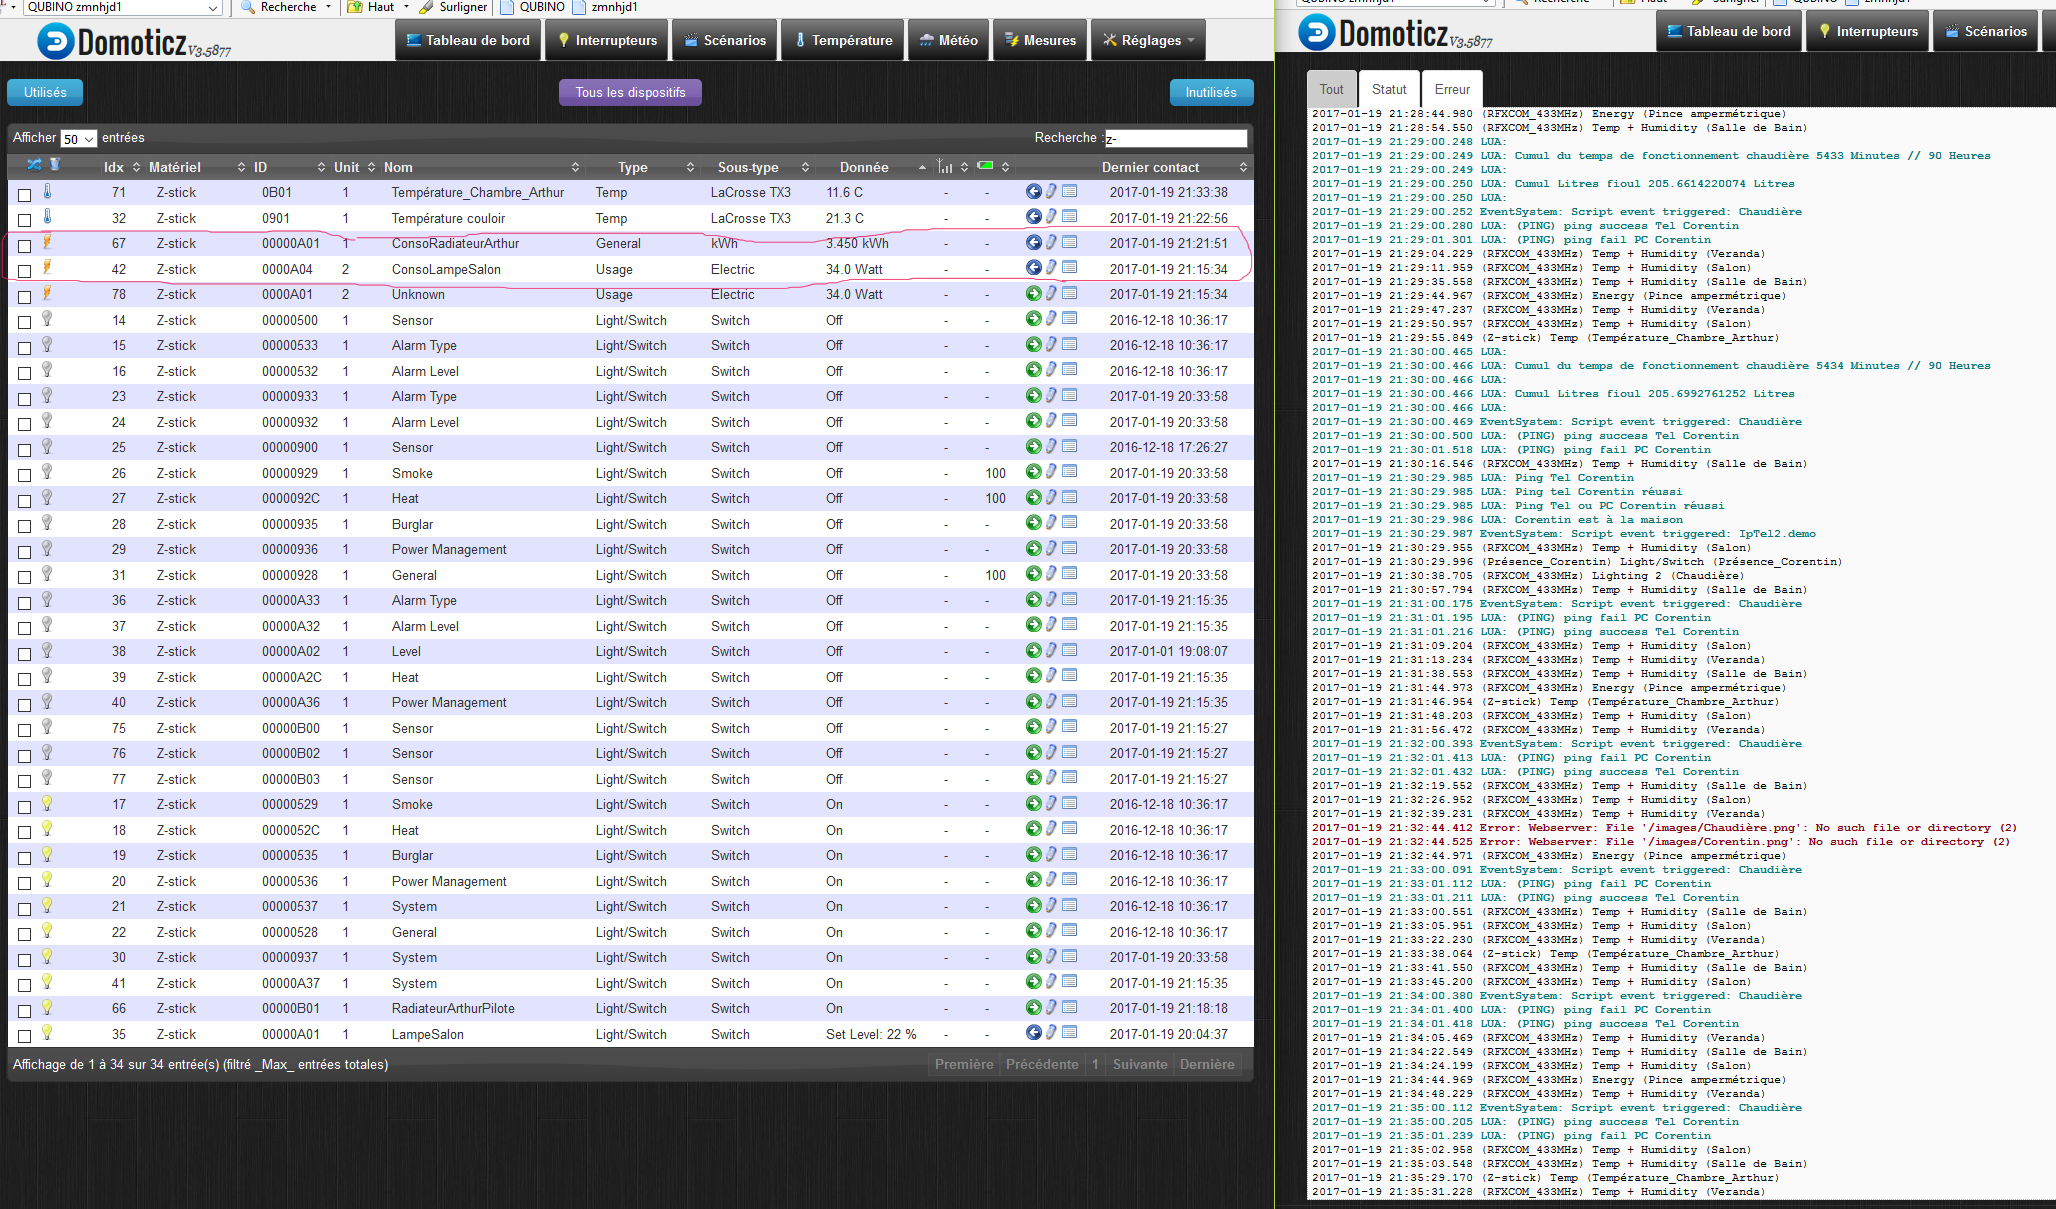
Task: Click the shuffle icon in table header
Action: (34, 164)
